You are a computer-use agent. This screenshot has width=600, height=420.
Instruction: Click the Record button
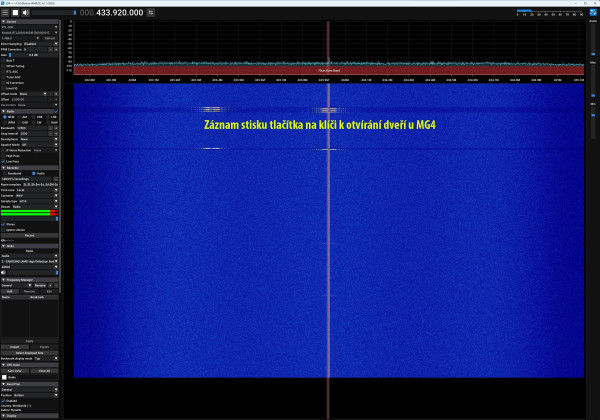(x=29, y=235)
